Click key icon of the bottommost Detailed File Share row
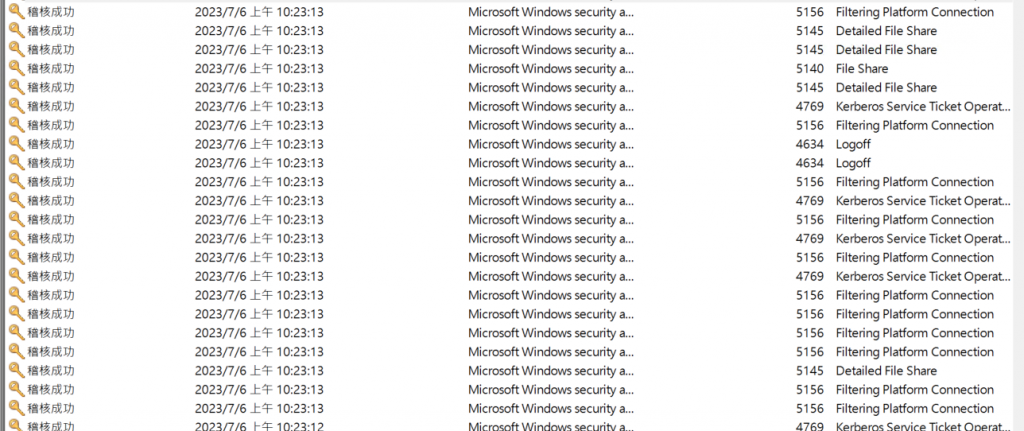The width and height of the screenshot is (1024, 431). (x=16, y=370)
